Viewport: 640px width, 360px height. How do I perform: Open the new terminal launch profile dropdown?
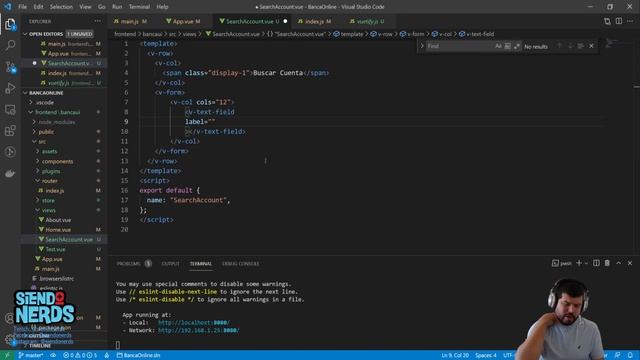[x=586, y=263]
